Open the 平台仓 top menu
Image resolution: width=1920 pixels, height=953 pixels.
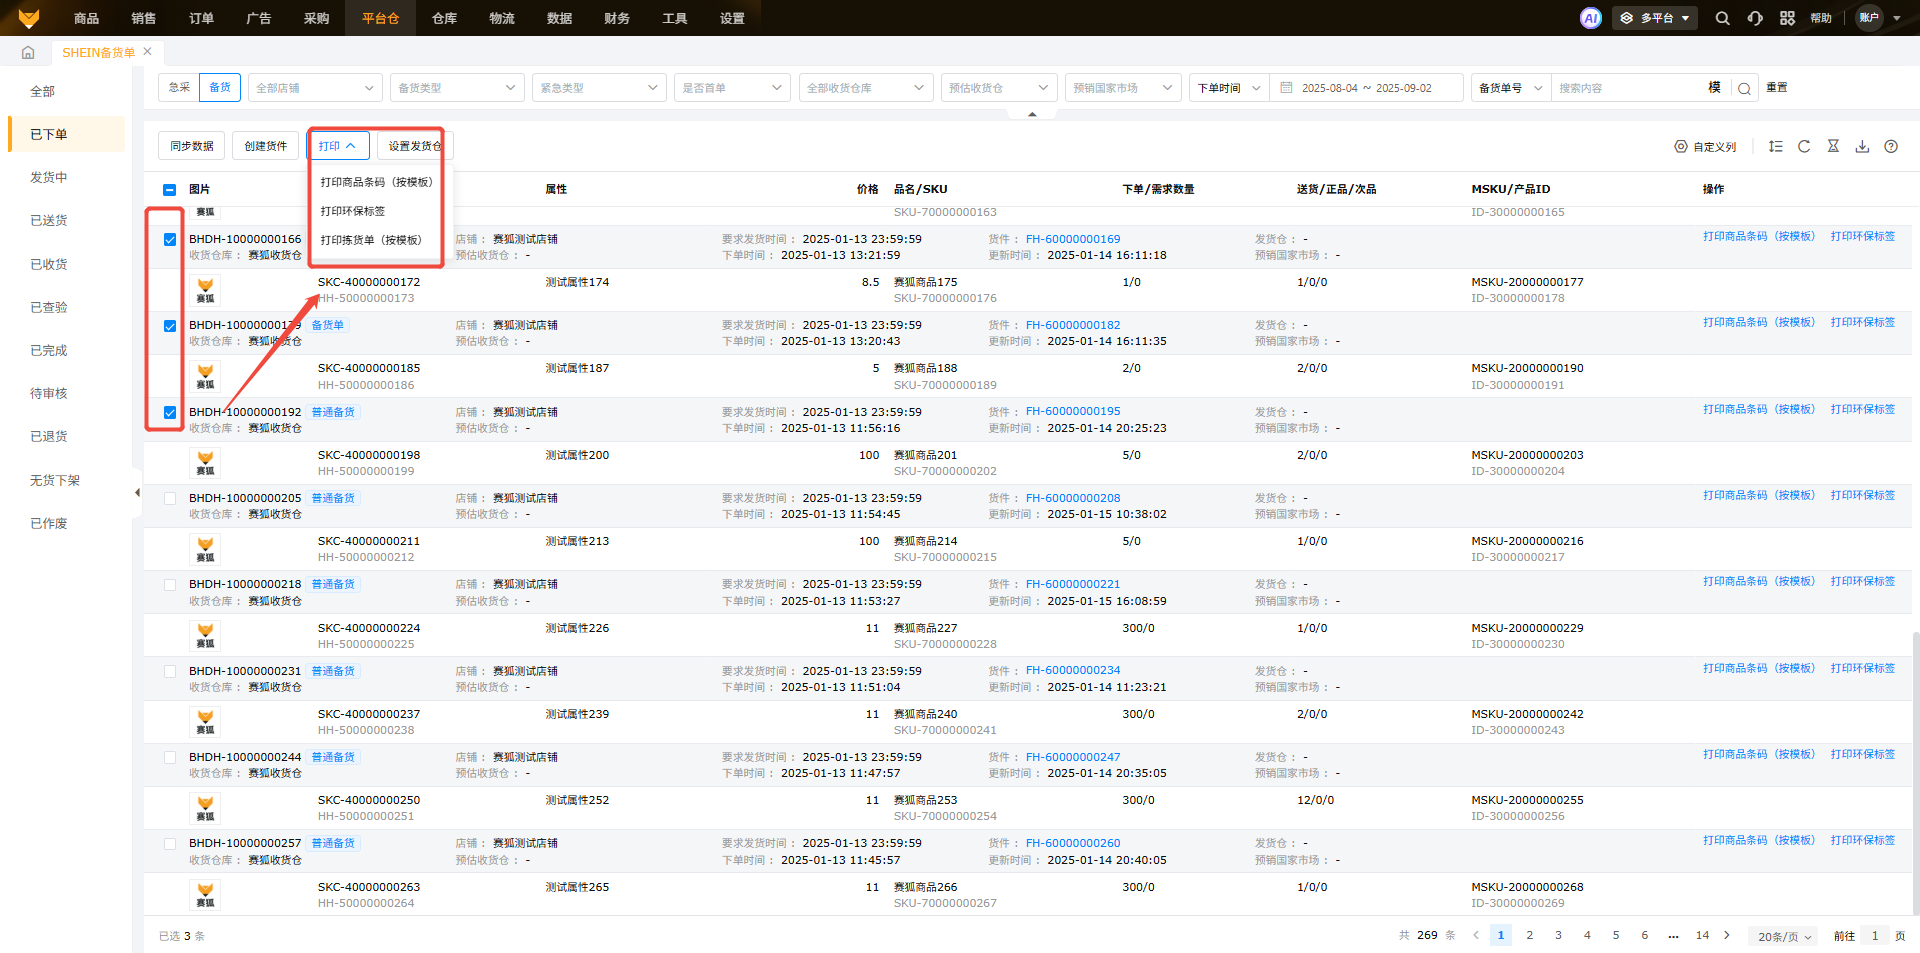pos(380,18)
